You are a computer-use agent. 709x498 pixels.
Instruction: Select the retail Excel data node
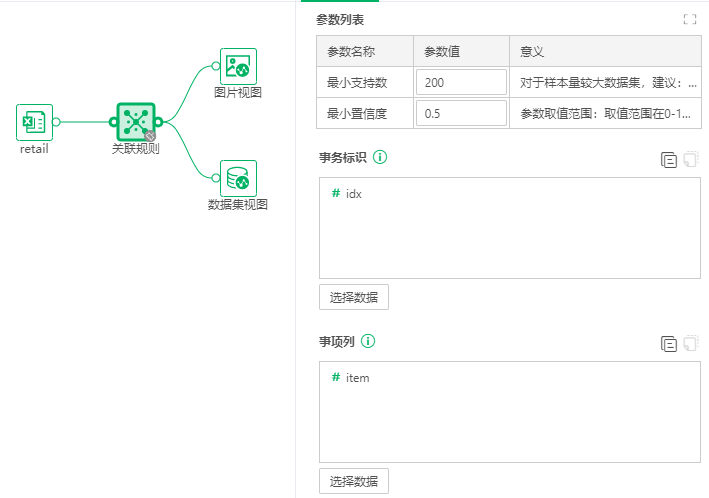34,122
